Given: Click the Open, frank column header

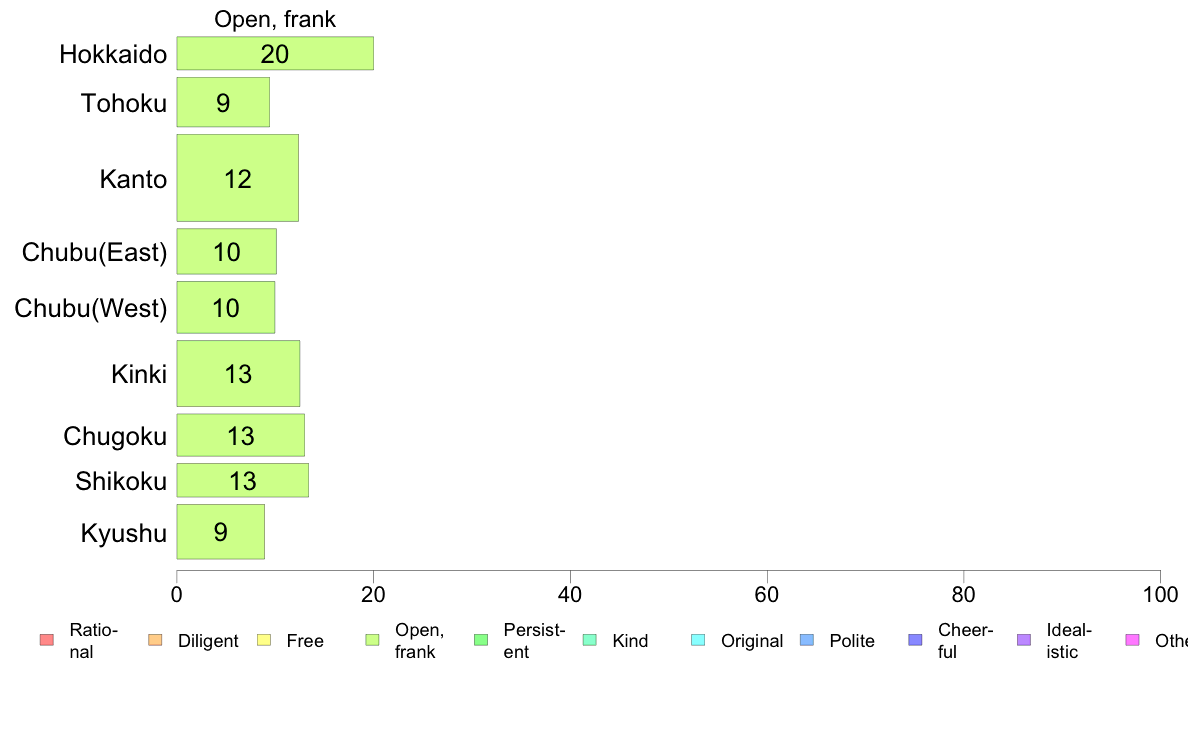Looking at the screenshot, I should (275, 19).
